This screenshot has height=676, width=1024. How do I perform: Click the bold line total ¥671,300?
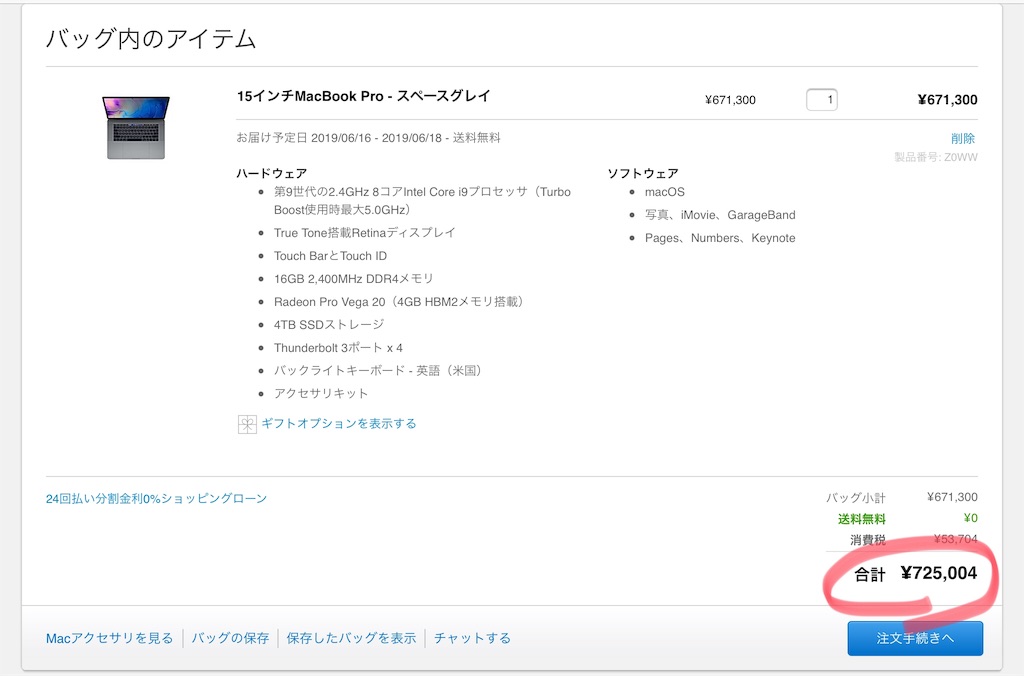point(947,100)
